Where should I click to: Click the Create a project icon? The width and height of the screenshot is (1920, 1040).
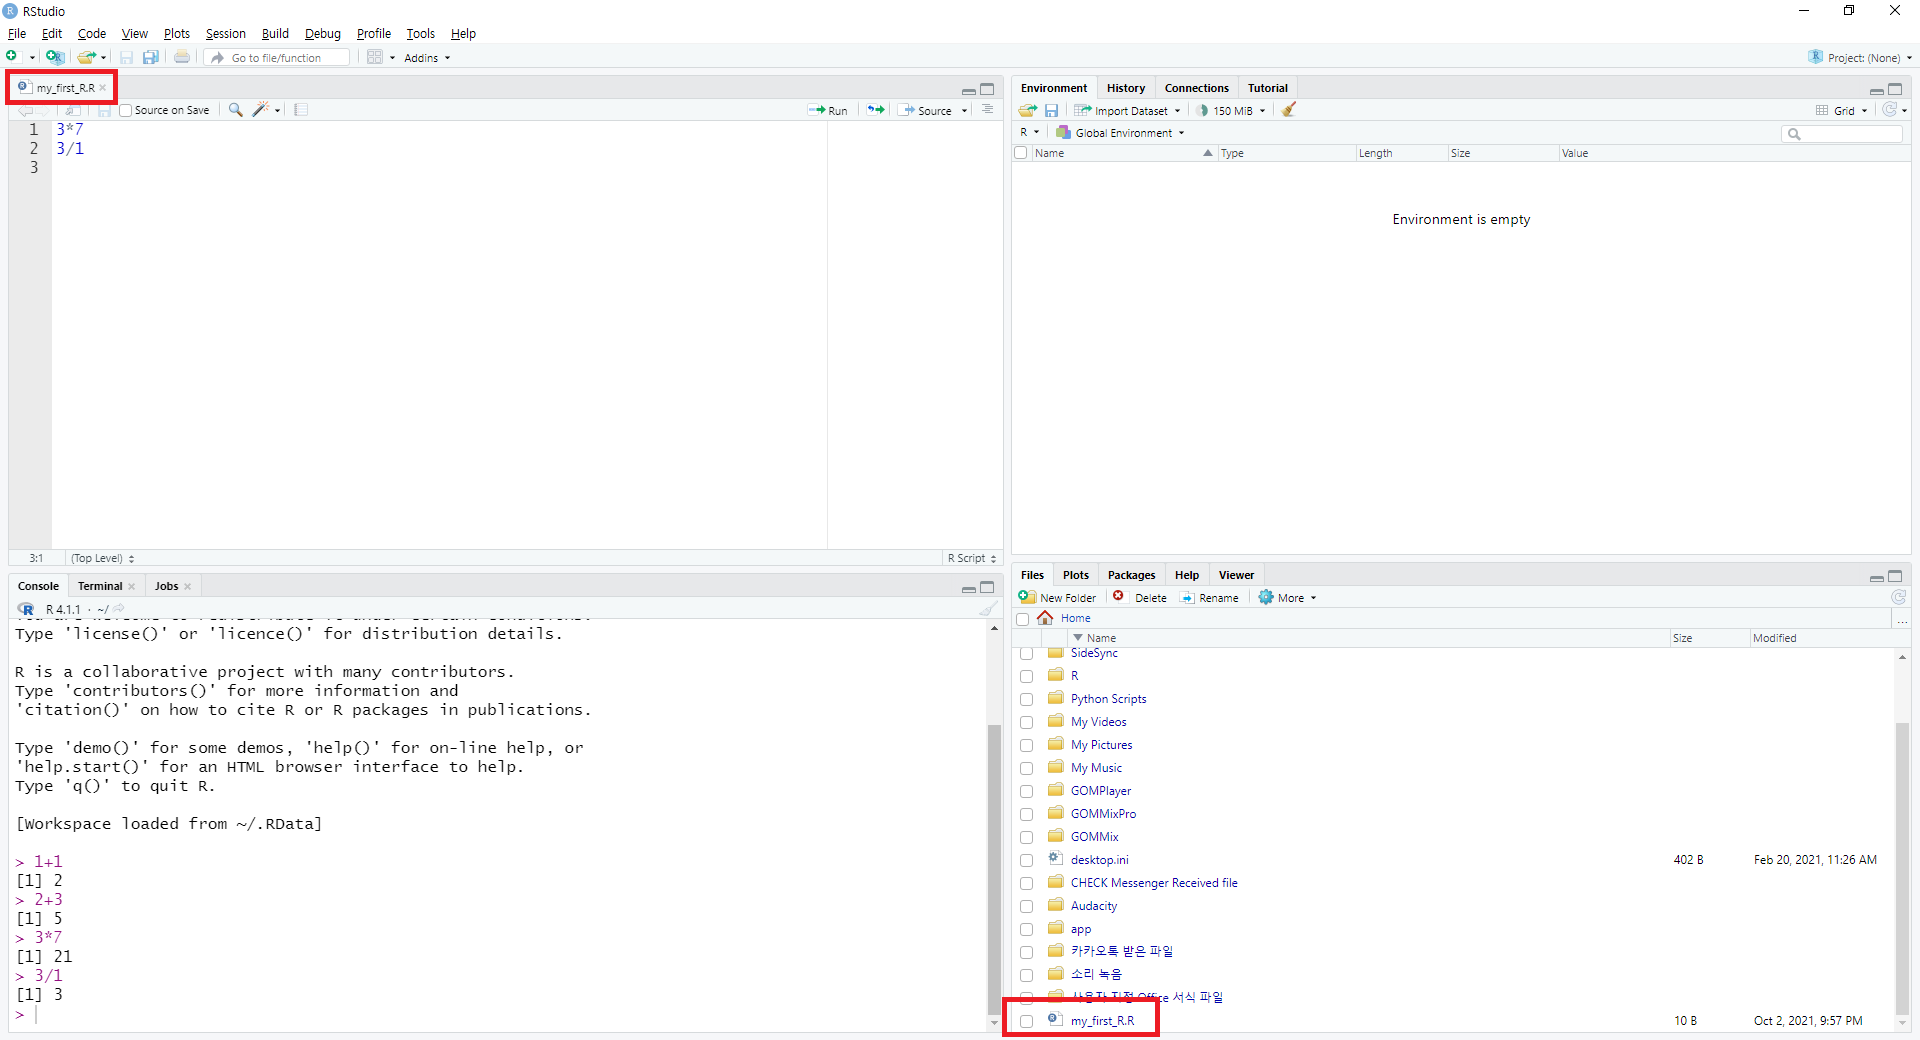pyautogui.click(x=55, y=57)
